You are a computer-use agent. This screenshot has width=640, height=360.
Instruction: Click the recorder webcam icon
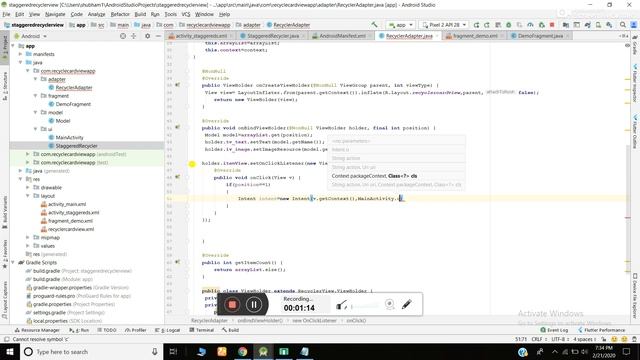coord(389,304)
